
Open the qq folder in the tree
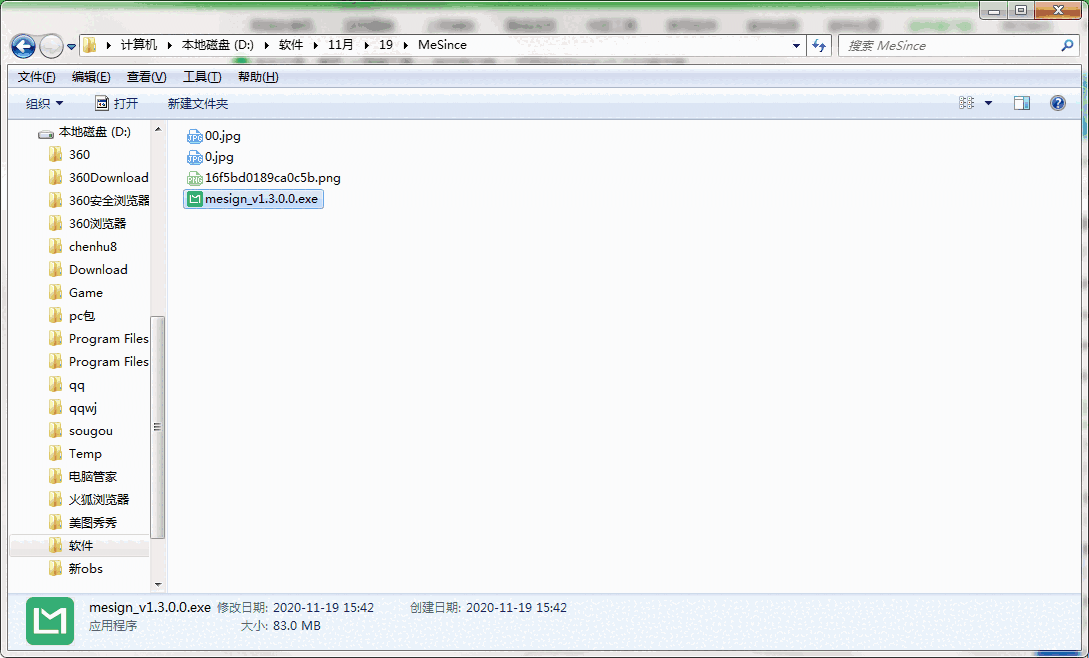(76, 385)
